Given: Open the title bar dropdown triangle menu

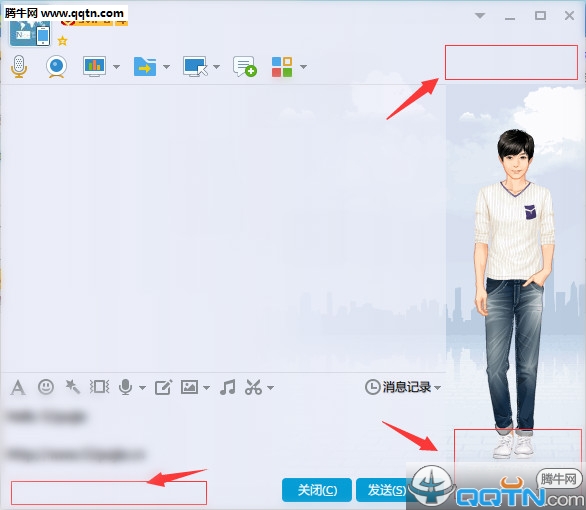Looking at the screenshot, I should [x=480, y=16].
